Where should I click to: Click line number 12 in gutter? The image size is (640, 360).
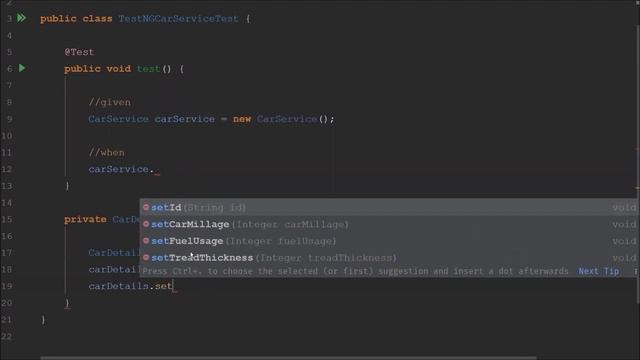(7, 169)
